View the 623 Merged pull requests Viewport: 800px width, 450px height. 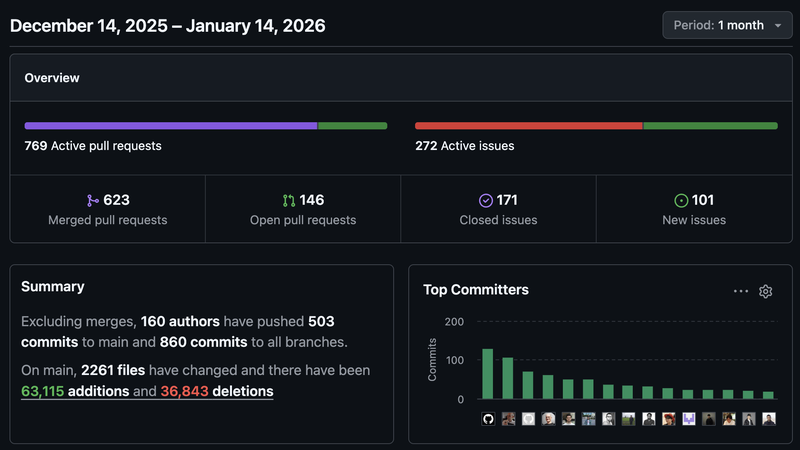pos(107,209)
